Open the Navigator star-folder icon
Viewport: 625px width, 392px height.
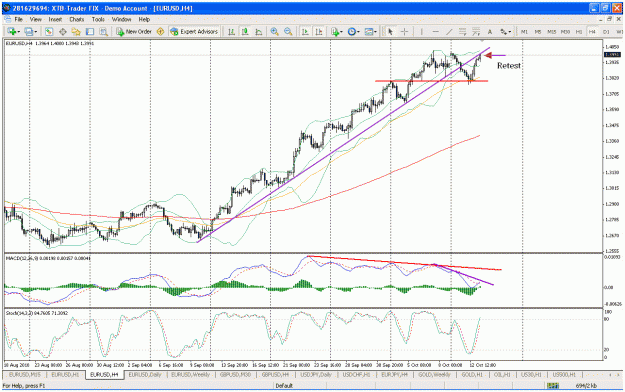coord(76,32)
